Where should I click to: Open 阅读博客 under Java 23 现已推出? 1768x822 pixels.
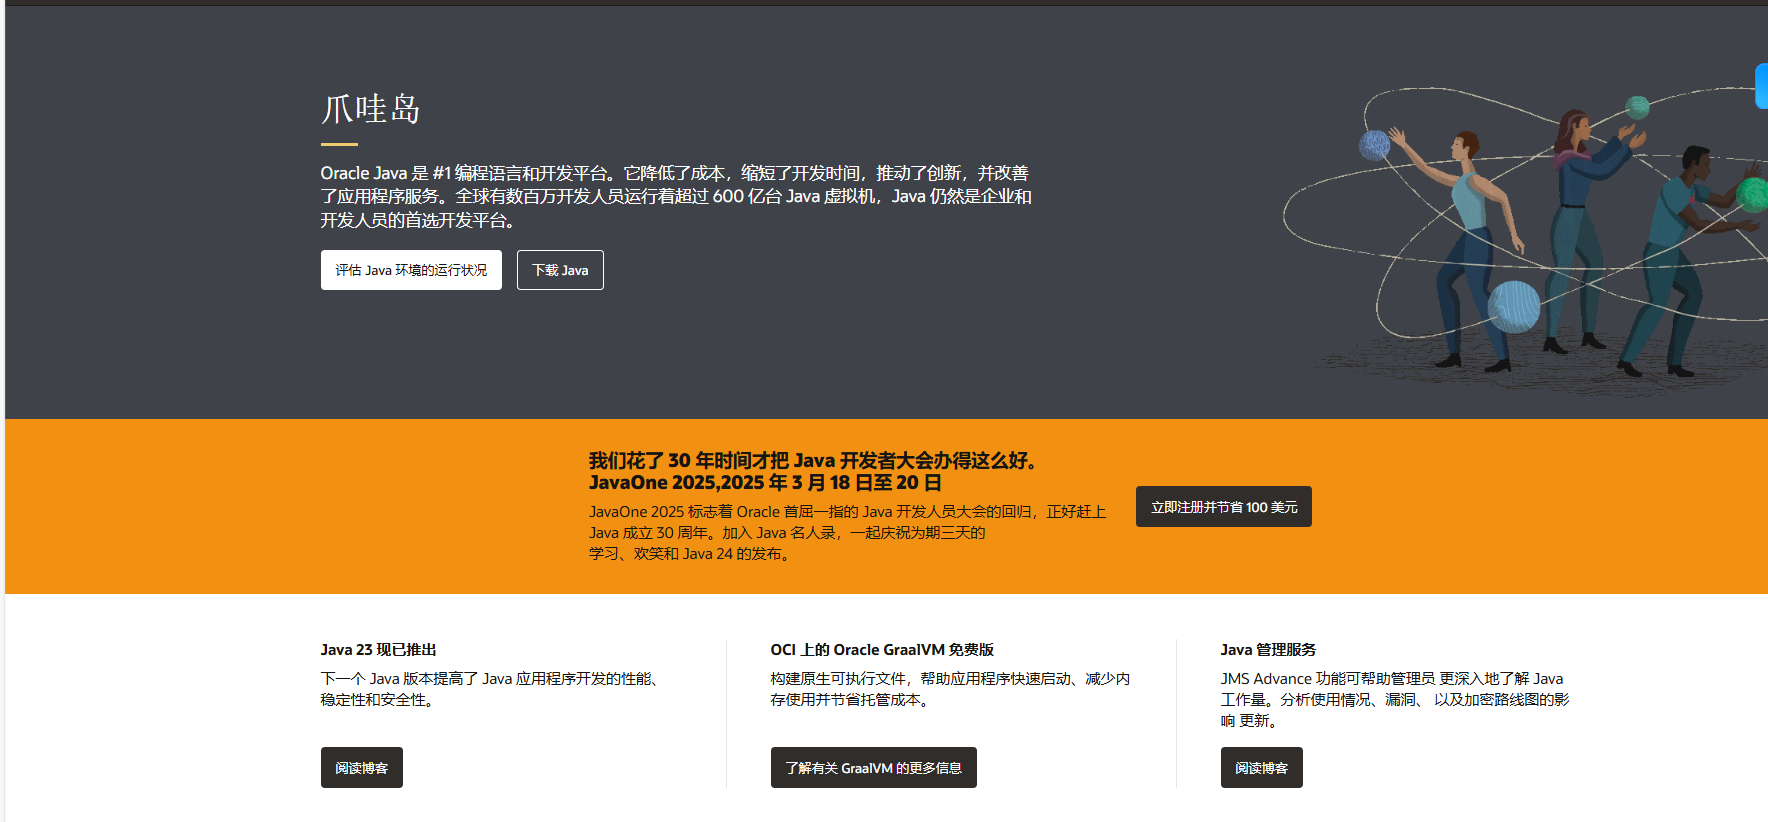tap(361, 768)
